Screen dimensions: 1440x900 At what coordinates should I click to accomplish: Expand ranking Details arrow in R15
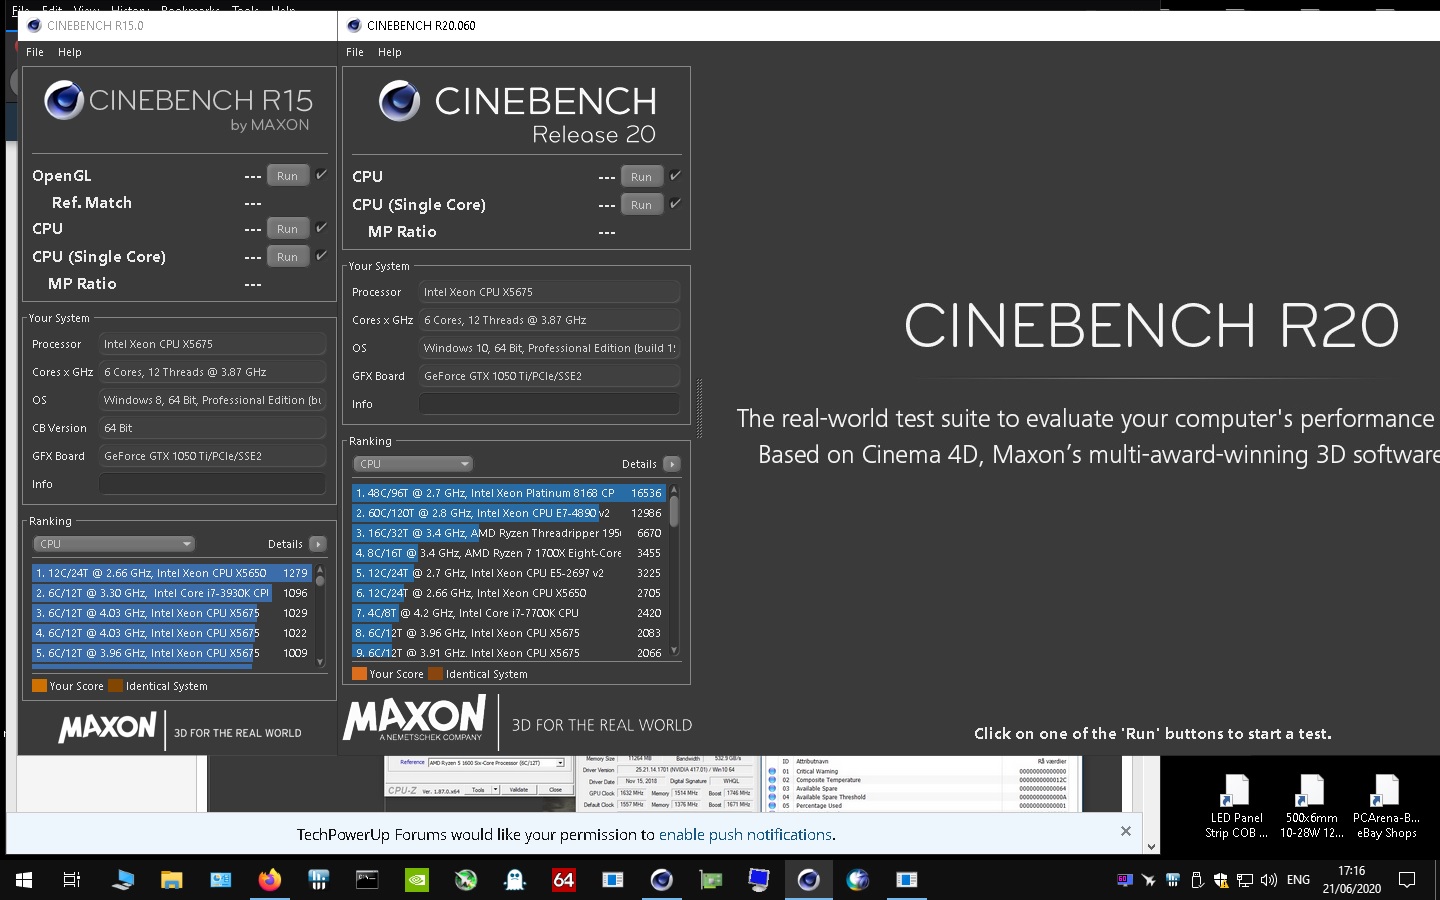coord(318,544)
